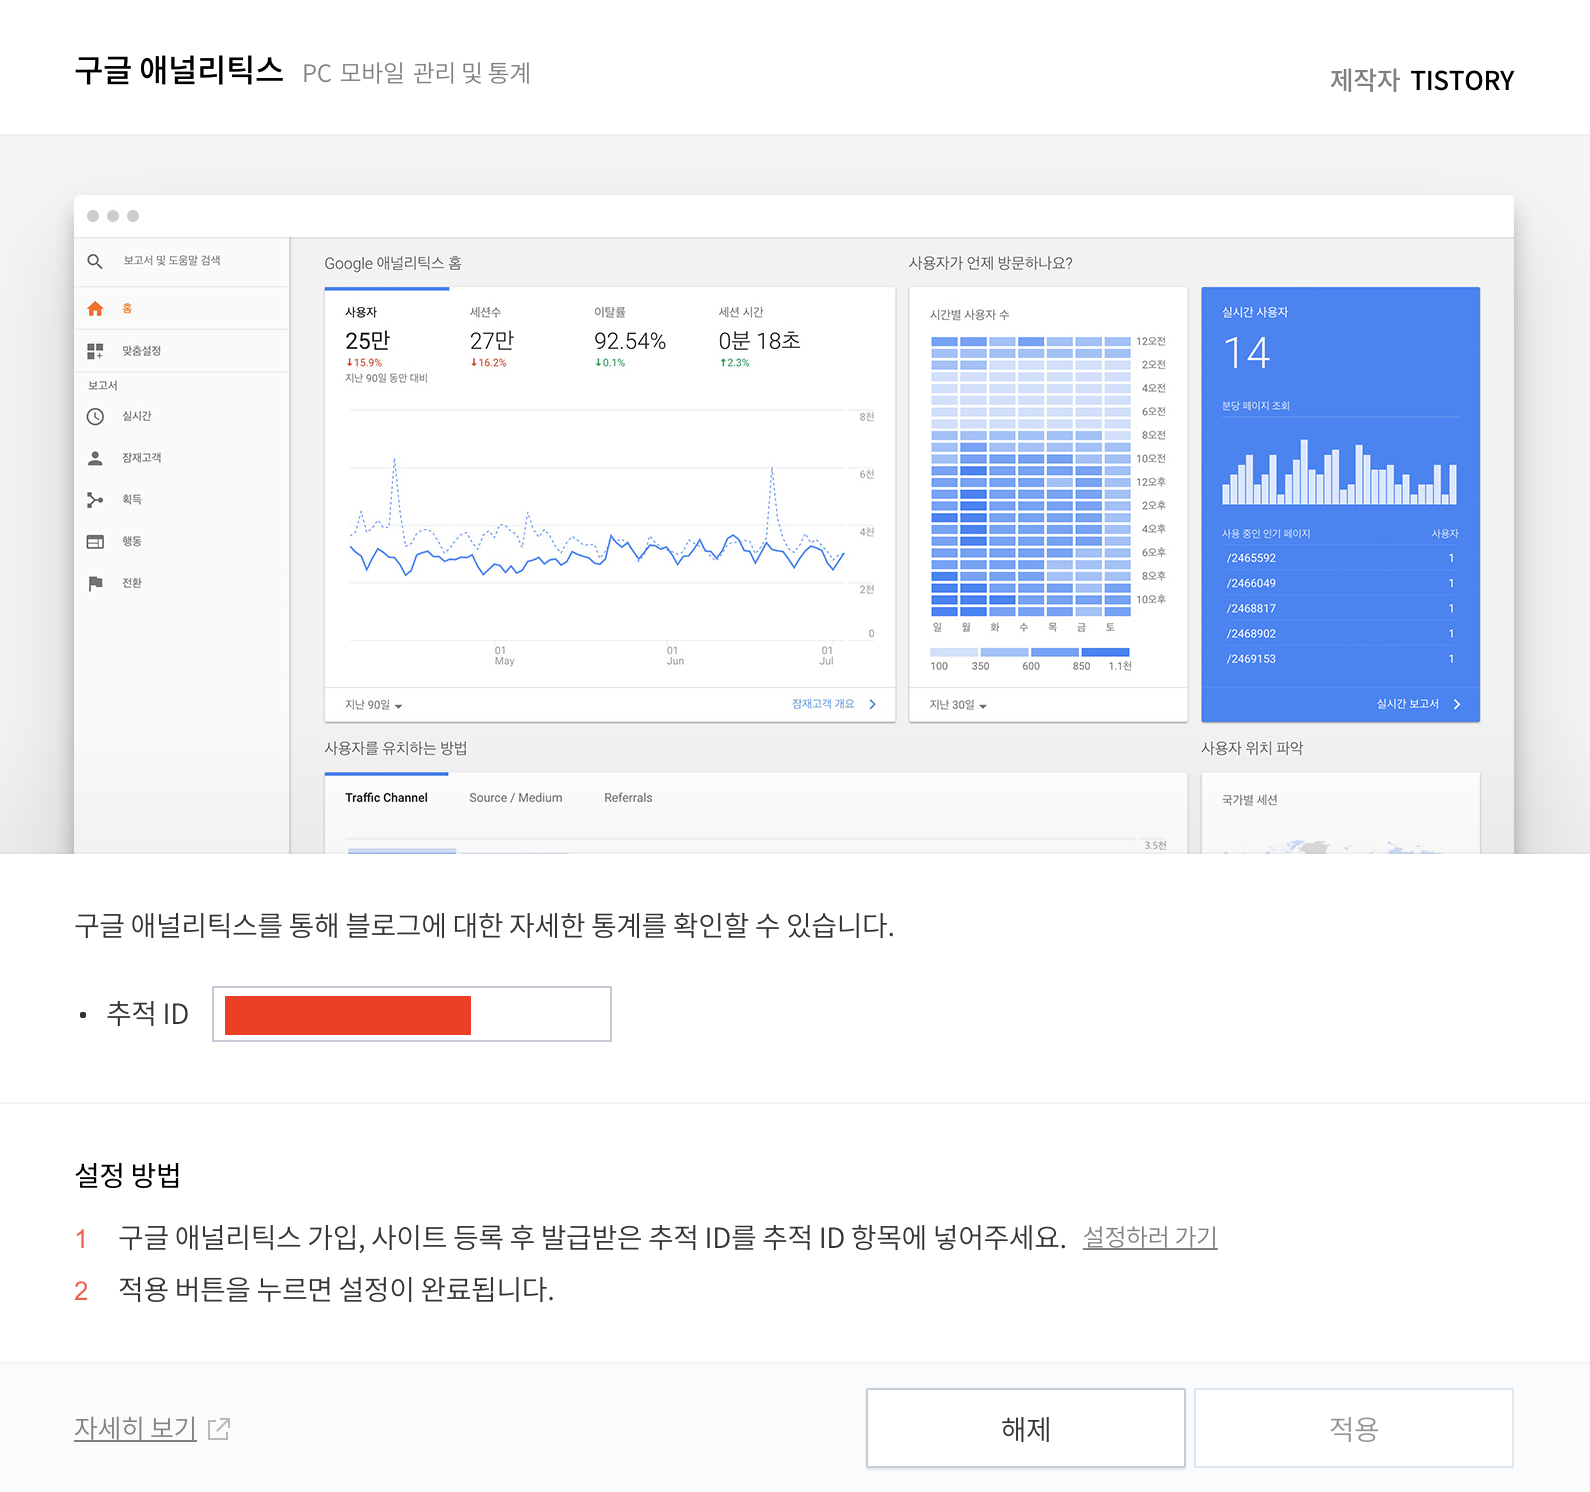Click the 25만 users value
Screen dimensions: 1590x1492
click(x=367, y=341)
